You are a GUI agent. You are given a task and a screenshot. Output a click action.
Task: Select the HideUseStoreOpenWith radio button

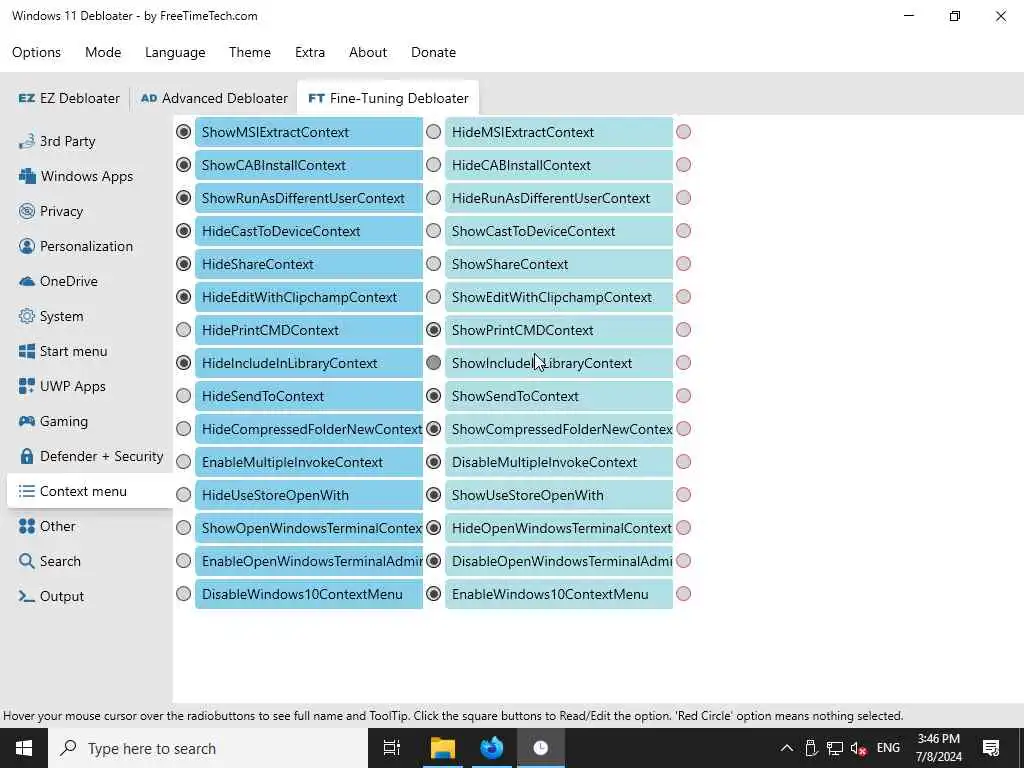pyautogui.click(x=184, y=494)
